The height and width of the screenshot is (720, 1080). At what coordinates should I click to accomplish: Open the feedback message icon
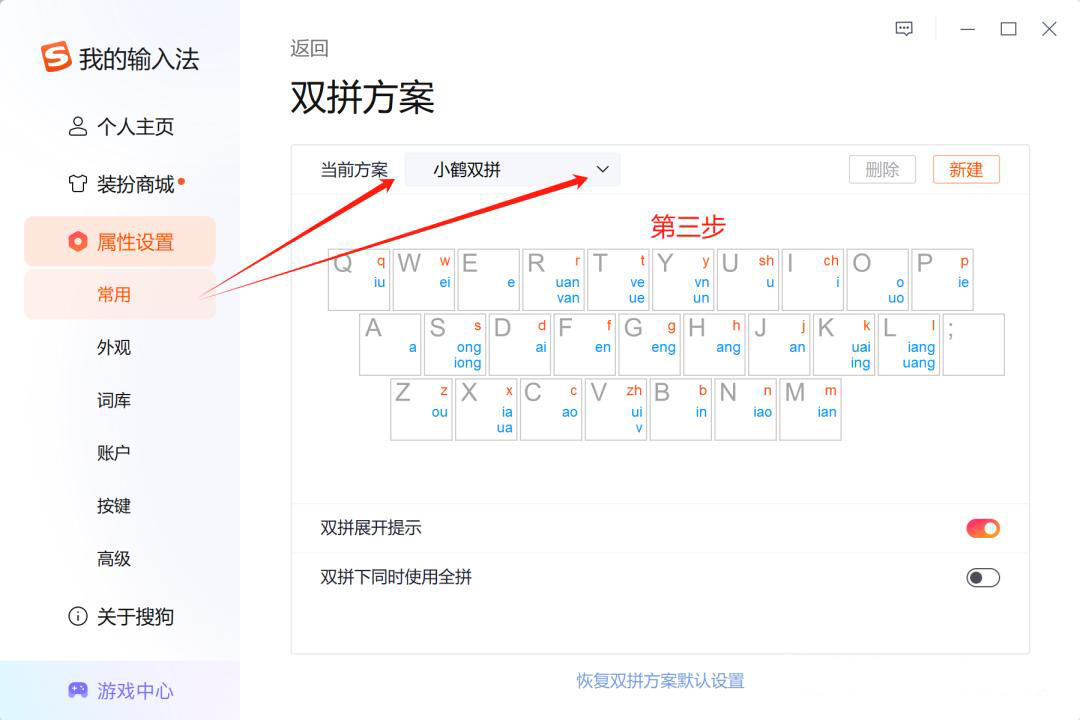coord(904,29)
